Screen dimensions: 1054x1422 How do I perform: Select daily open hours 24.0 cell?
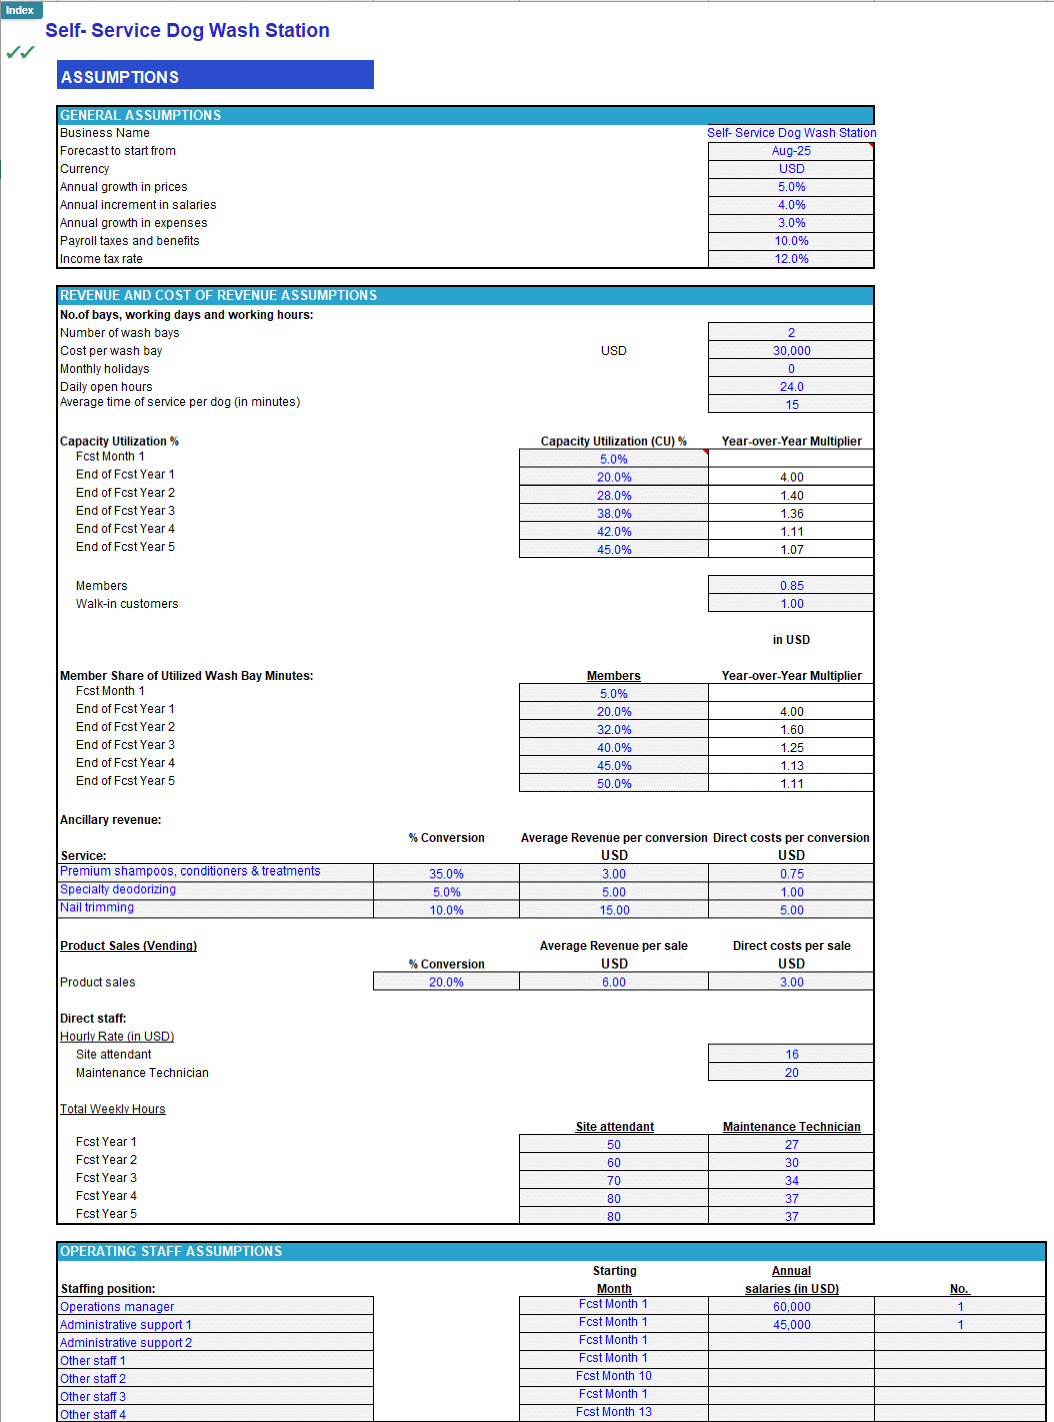(x=791, y=387)
